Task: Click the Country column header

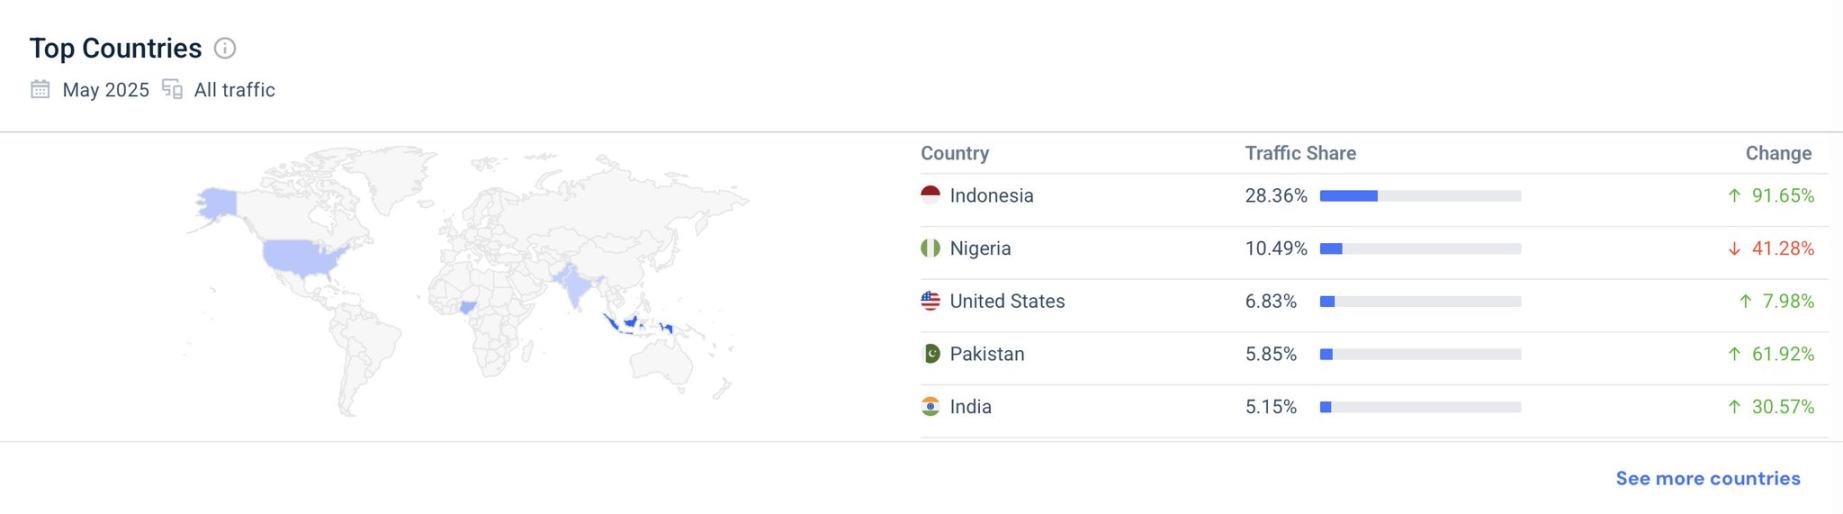Action: tap(954, 153)
